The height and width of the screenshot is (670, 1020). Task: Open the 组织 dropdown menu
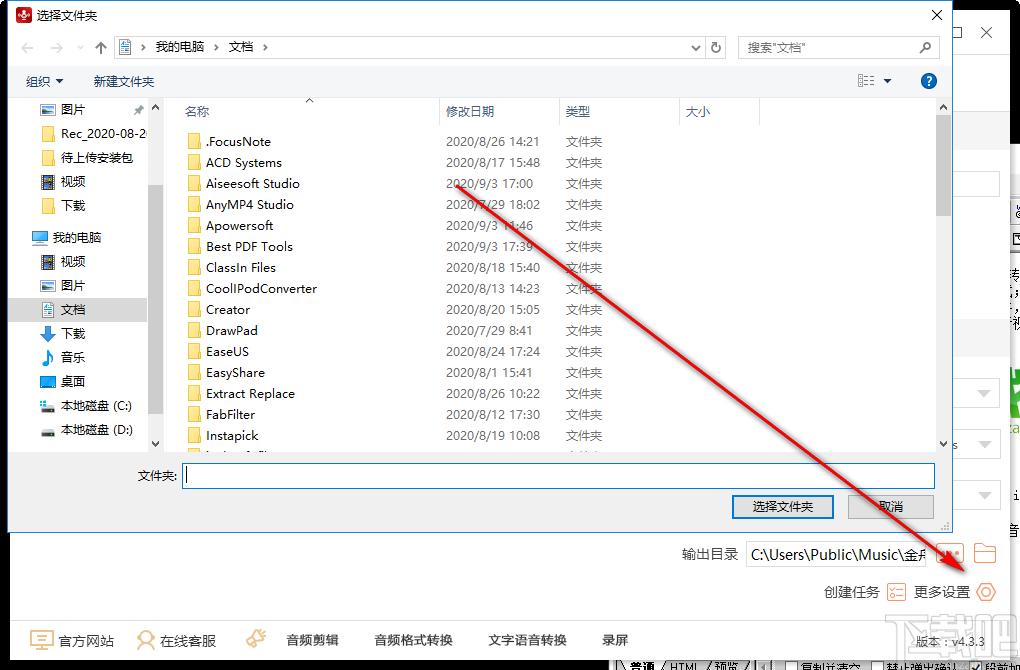coord(44,81)
